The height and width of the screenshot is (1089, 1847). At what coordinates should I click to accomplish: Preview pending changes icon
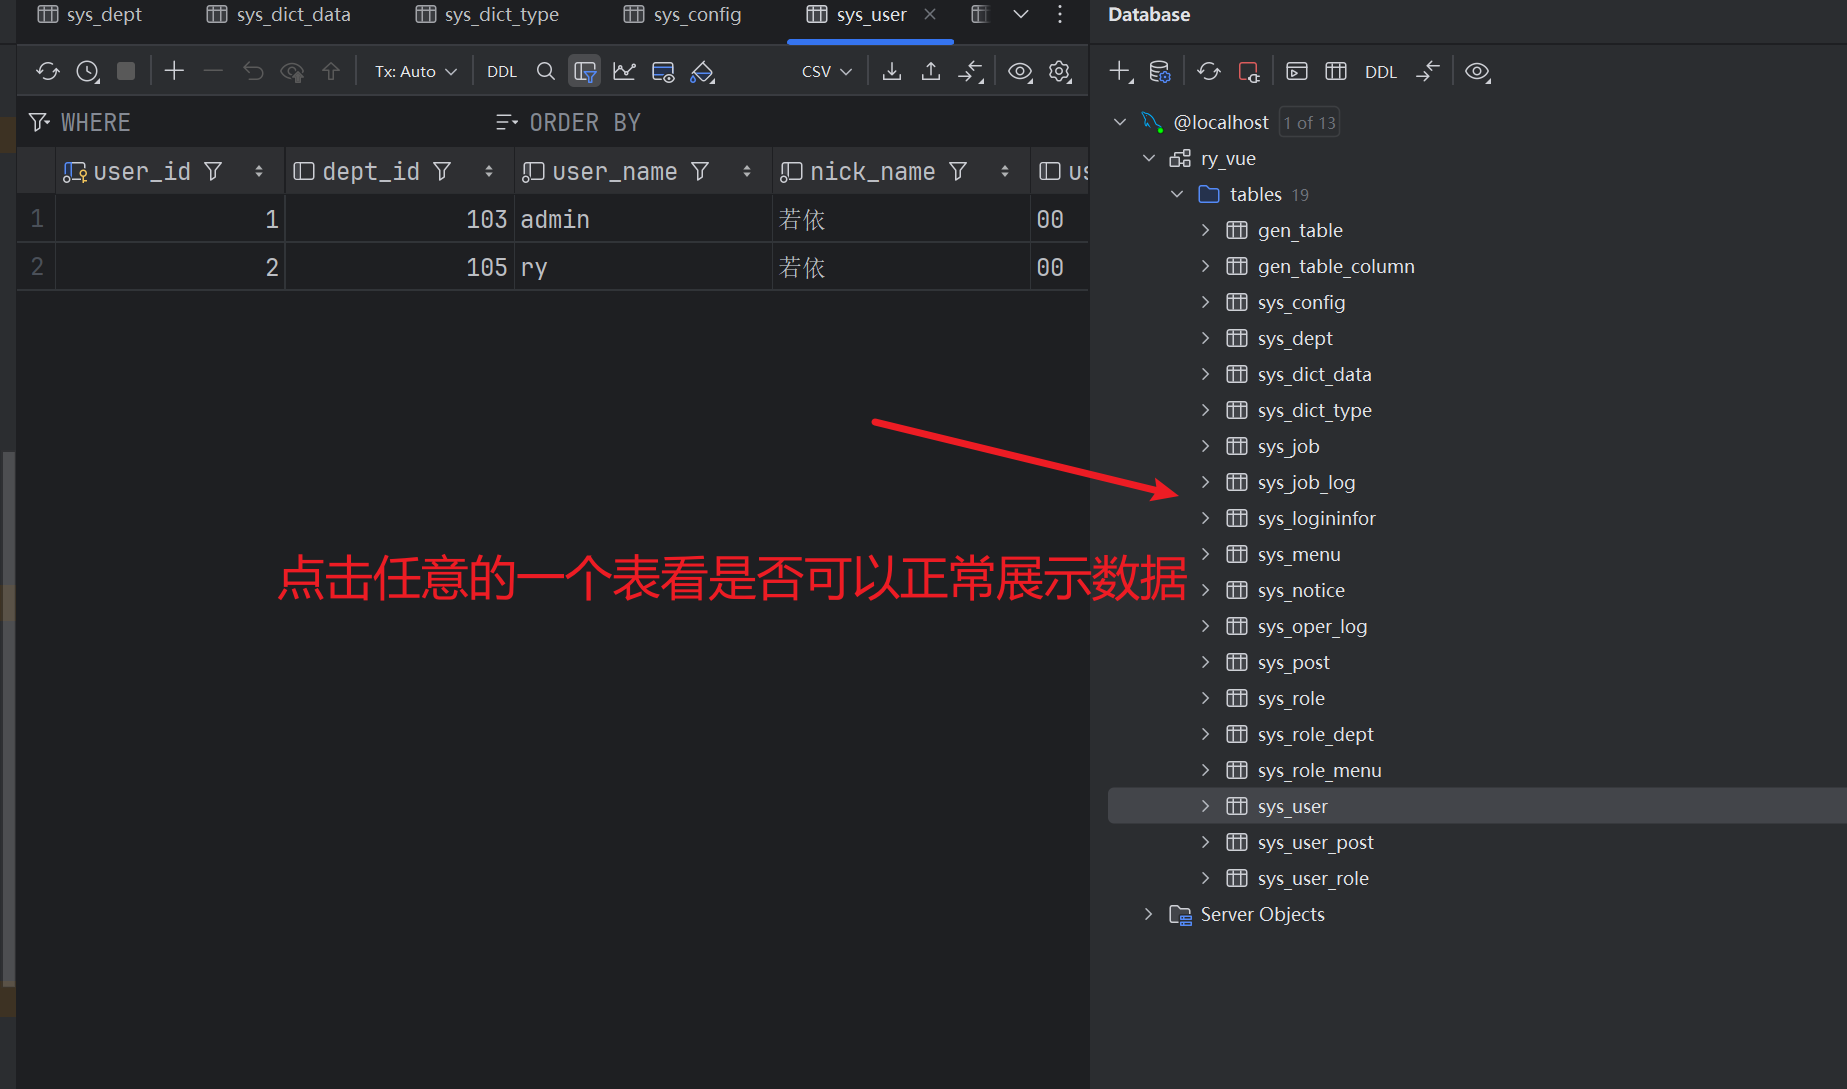(292, 72)
